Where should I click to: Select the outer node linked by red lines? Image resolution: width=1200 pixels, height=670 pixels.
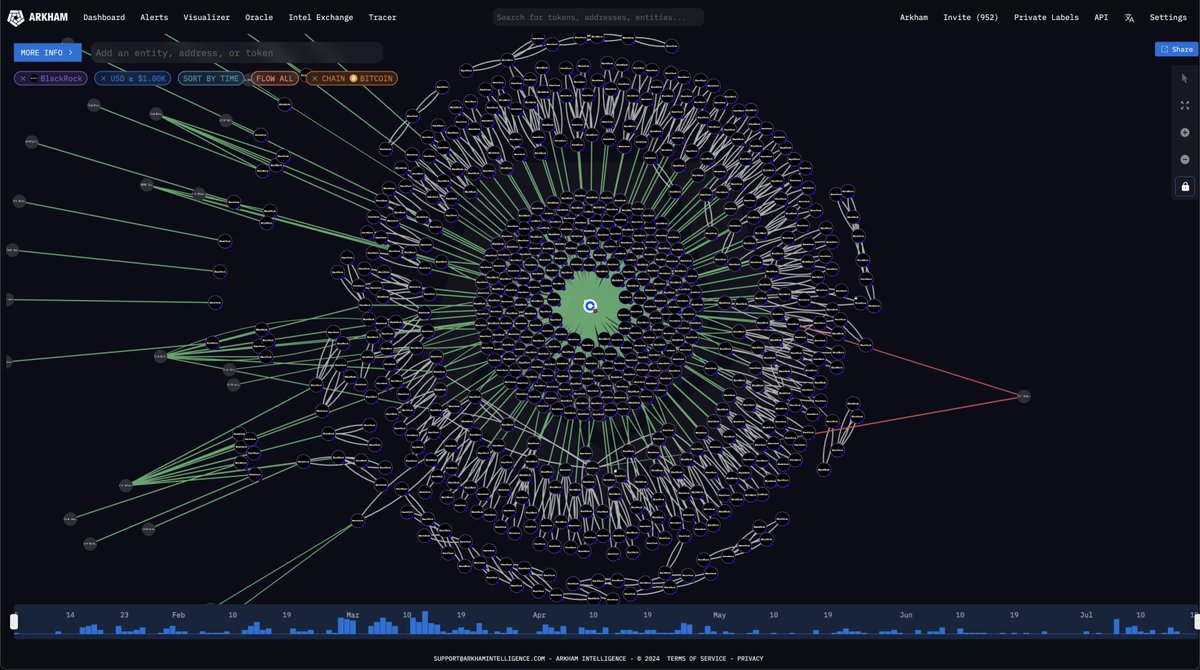pyautogui.click(x=1023, y=396)
